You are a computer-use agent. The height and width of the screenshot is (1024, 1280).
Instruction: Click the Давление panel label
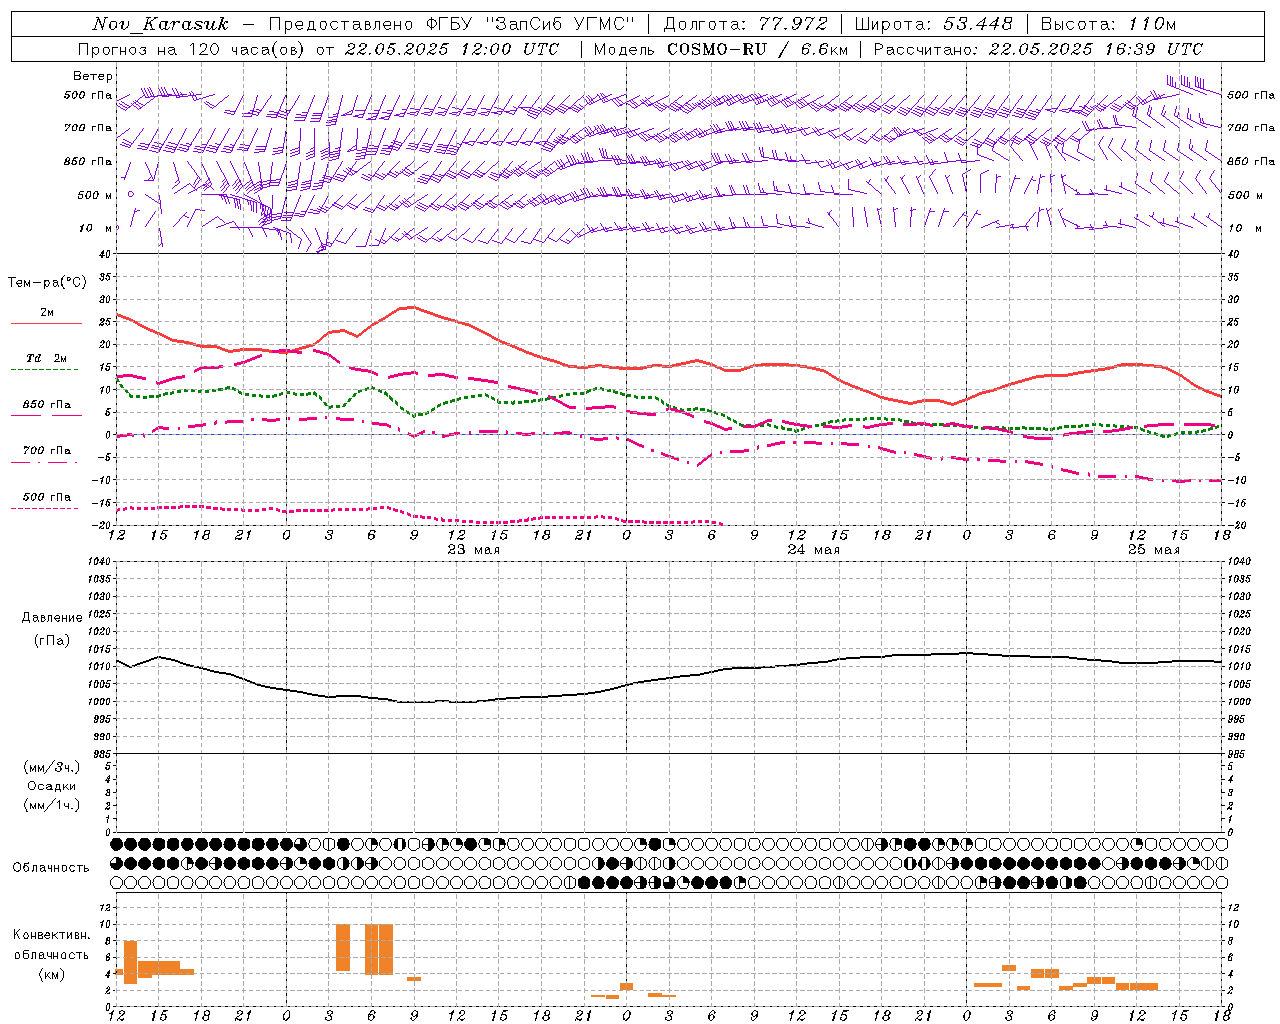click(52, 618)
